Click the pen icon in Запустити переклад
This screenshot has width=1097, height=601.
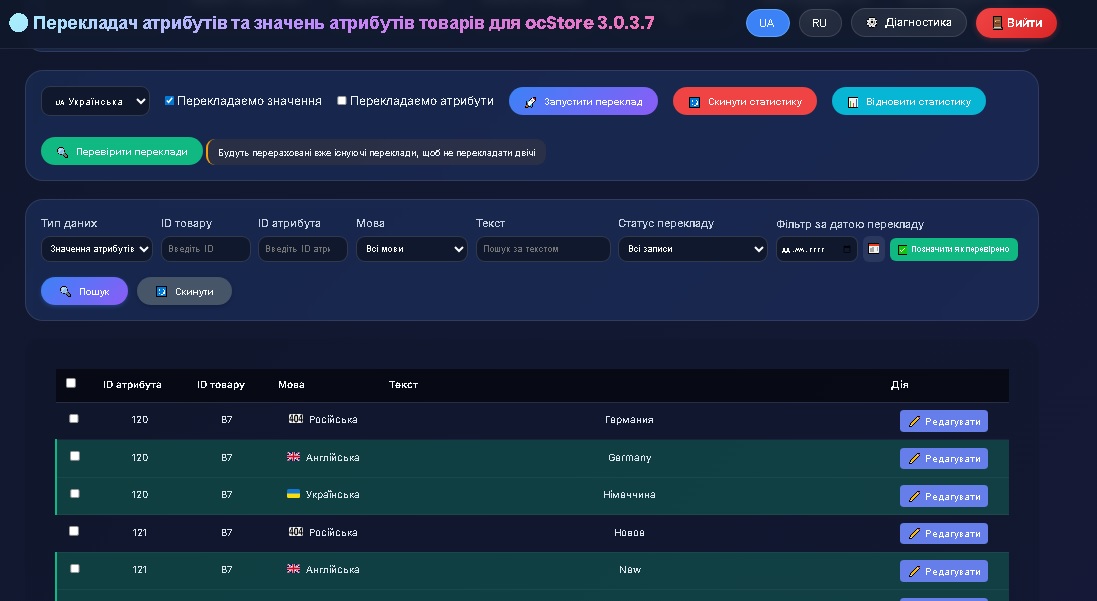[x=530, y=102]
